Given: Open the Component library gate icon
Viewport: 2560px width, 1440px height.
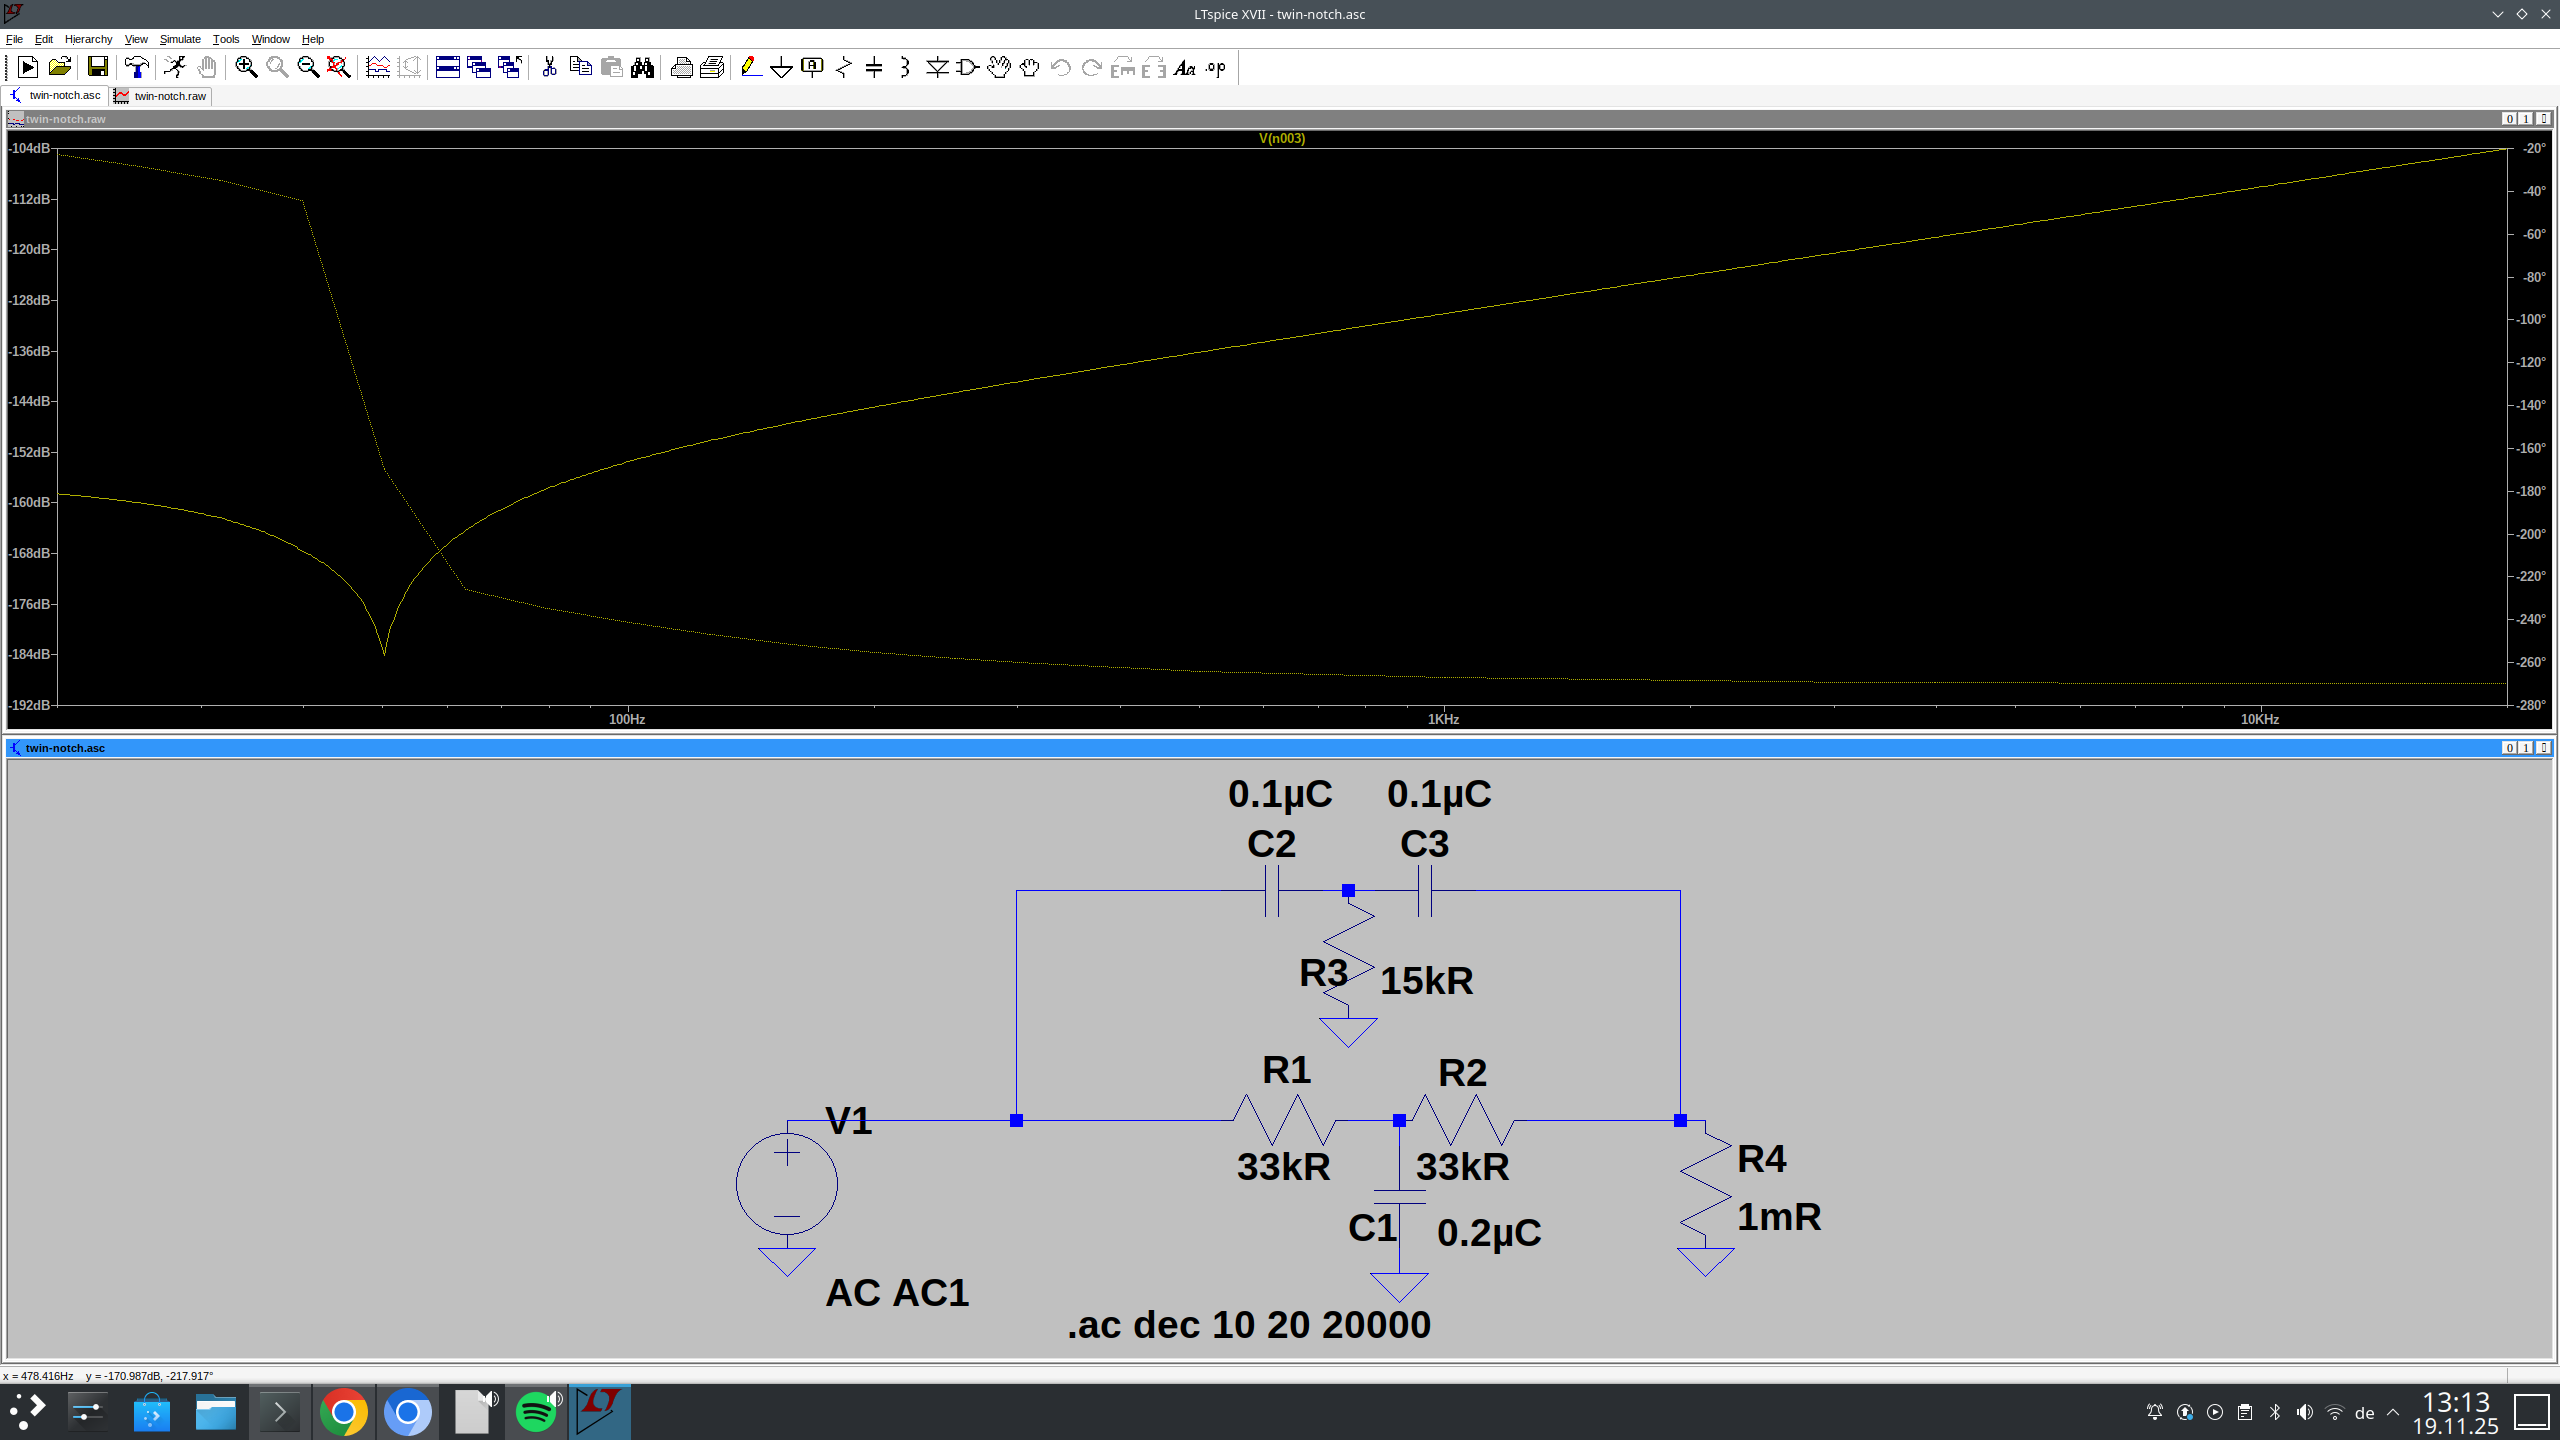Looking at the screenshot, I should tap(967, 67).
